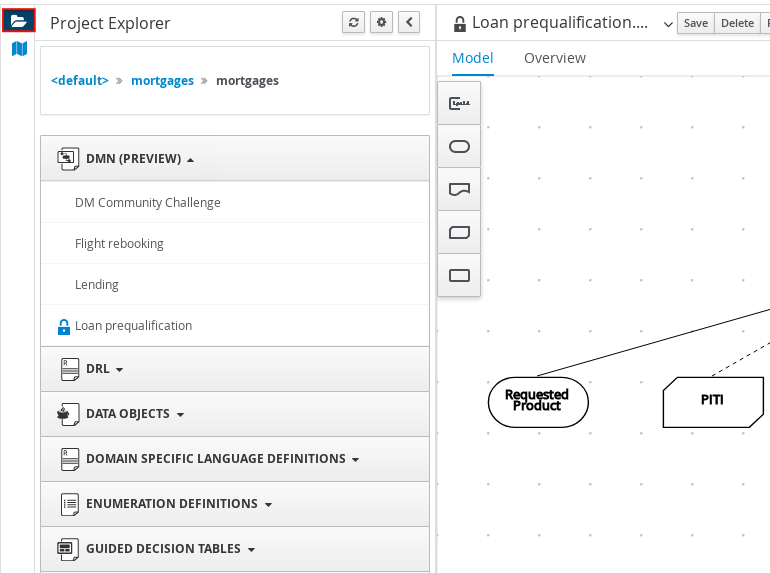
Task: Select the Business Knowledge Model shape tool
Action: pyautogui.click(x=460, y=232)
